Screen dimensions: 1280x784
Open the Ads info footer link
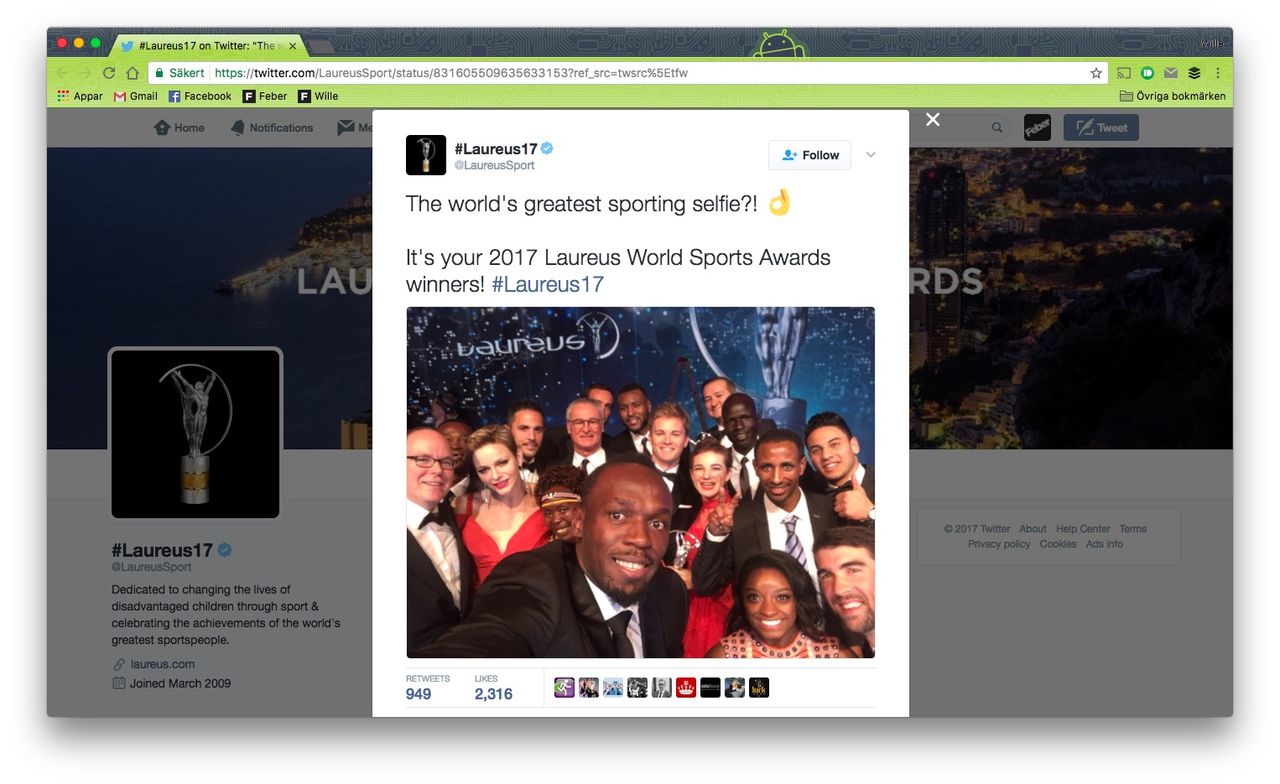(1104, 544)
